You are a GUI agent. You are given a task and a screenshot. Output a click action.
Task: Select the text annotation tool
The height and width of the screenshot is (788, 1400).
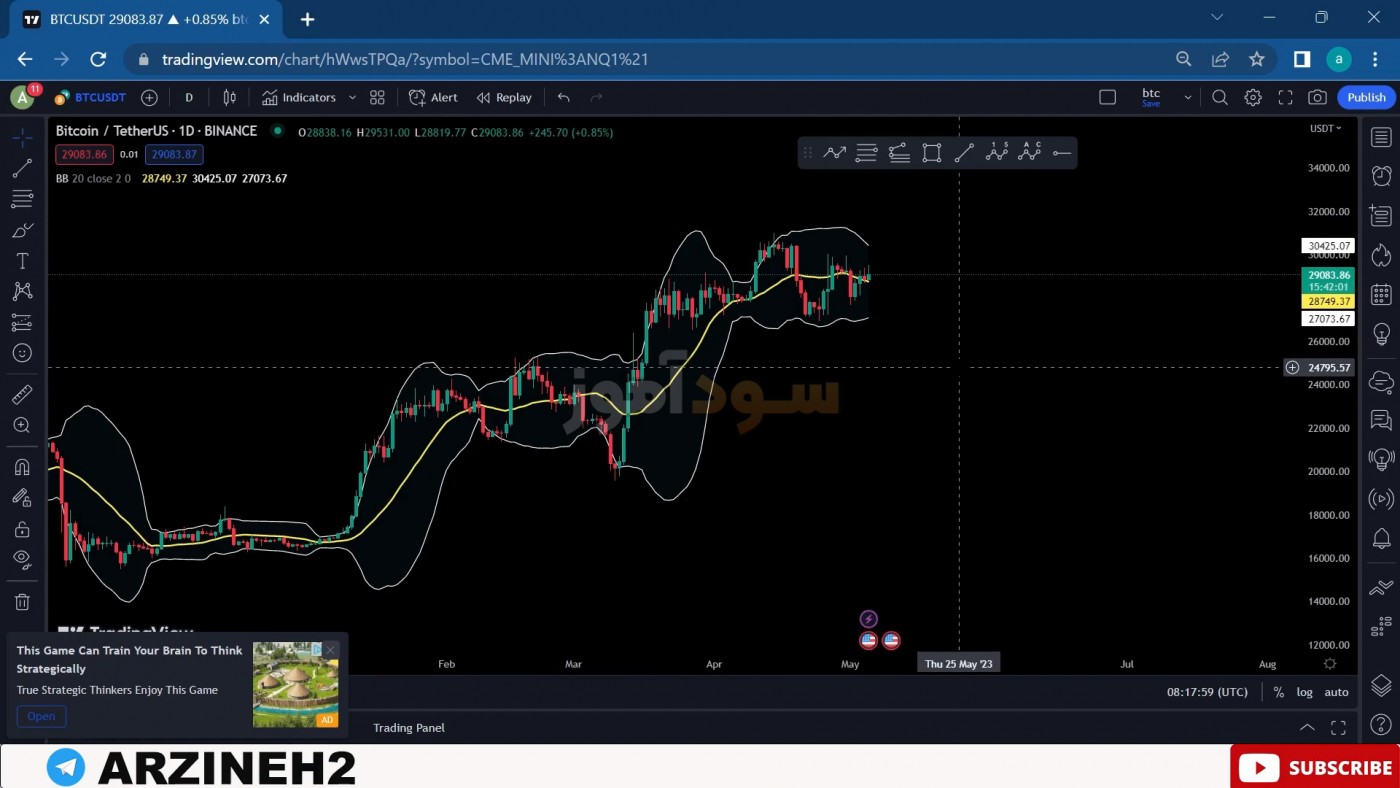coord(22,261)
